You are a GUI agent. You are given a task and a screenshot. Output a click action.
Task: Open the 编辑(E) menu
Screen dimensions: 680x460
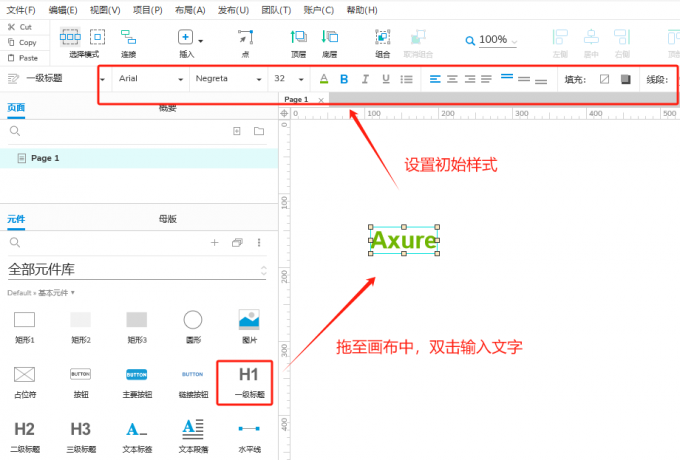coord(63,10)
